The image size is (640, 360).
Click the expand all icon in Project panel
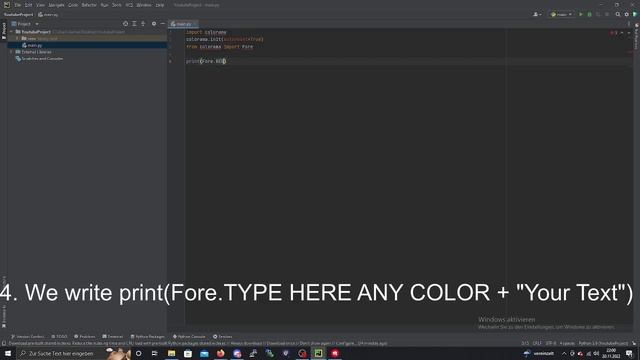click(134, 24)
